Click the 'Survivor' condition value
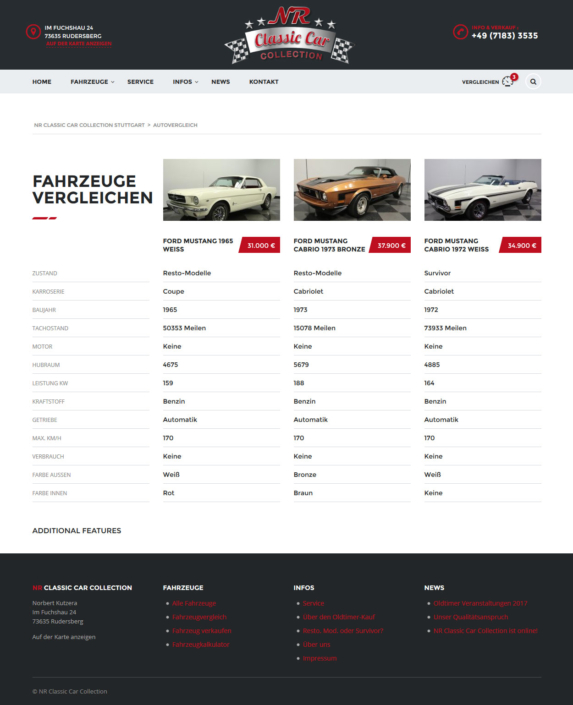 tap(437, 273)
